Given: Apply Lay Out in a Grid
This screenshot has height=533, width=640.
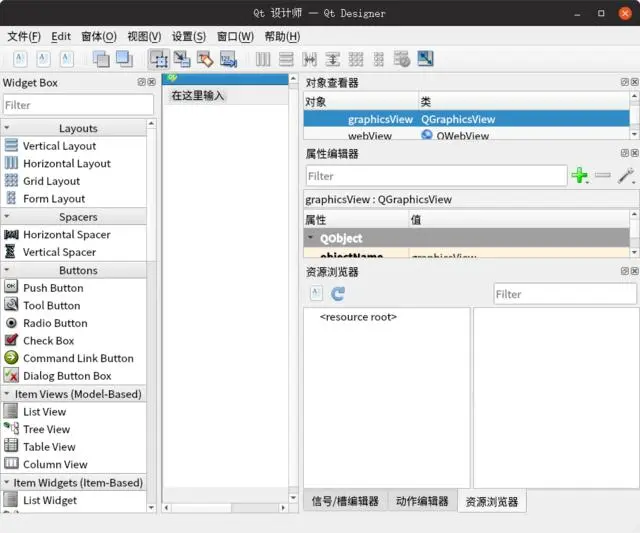Looking at the screenshot, I should pyautogui.click(x=356, y=59).
